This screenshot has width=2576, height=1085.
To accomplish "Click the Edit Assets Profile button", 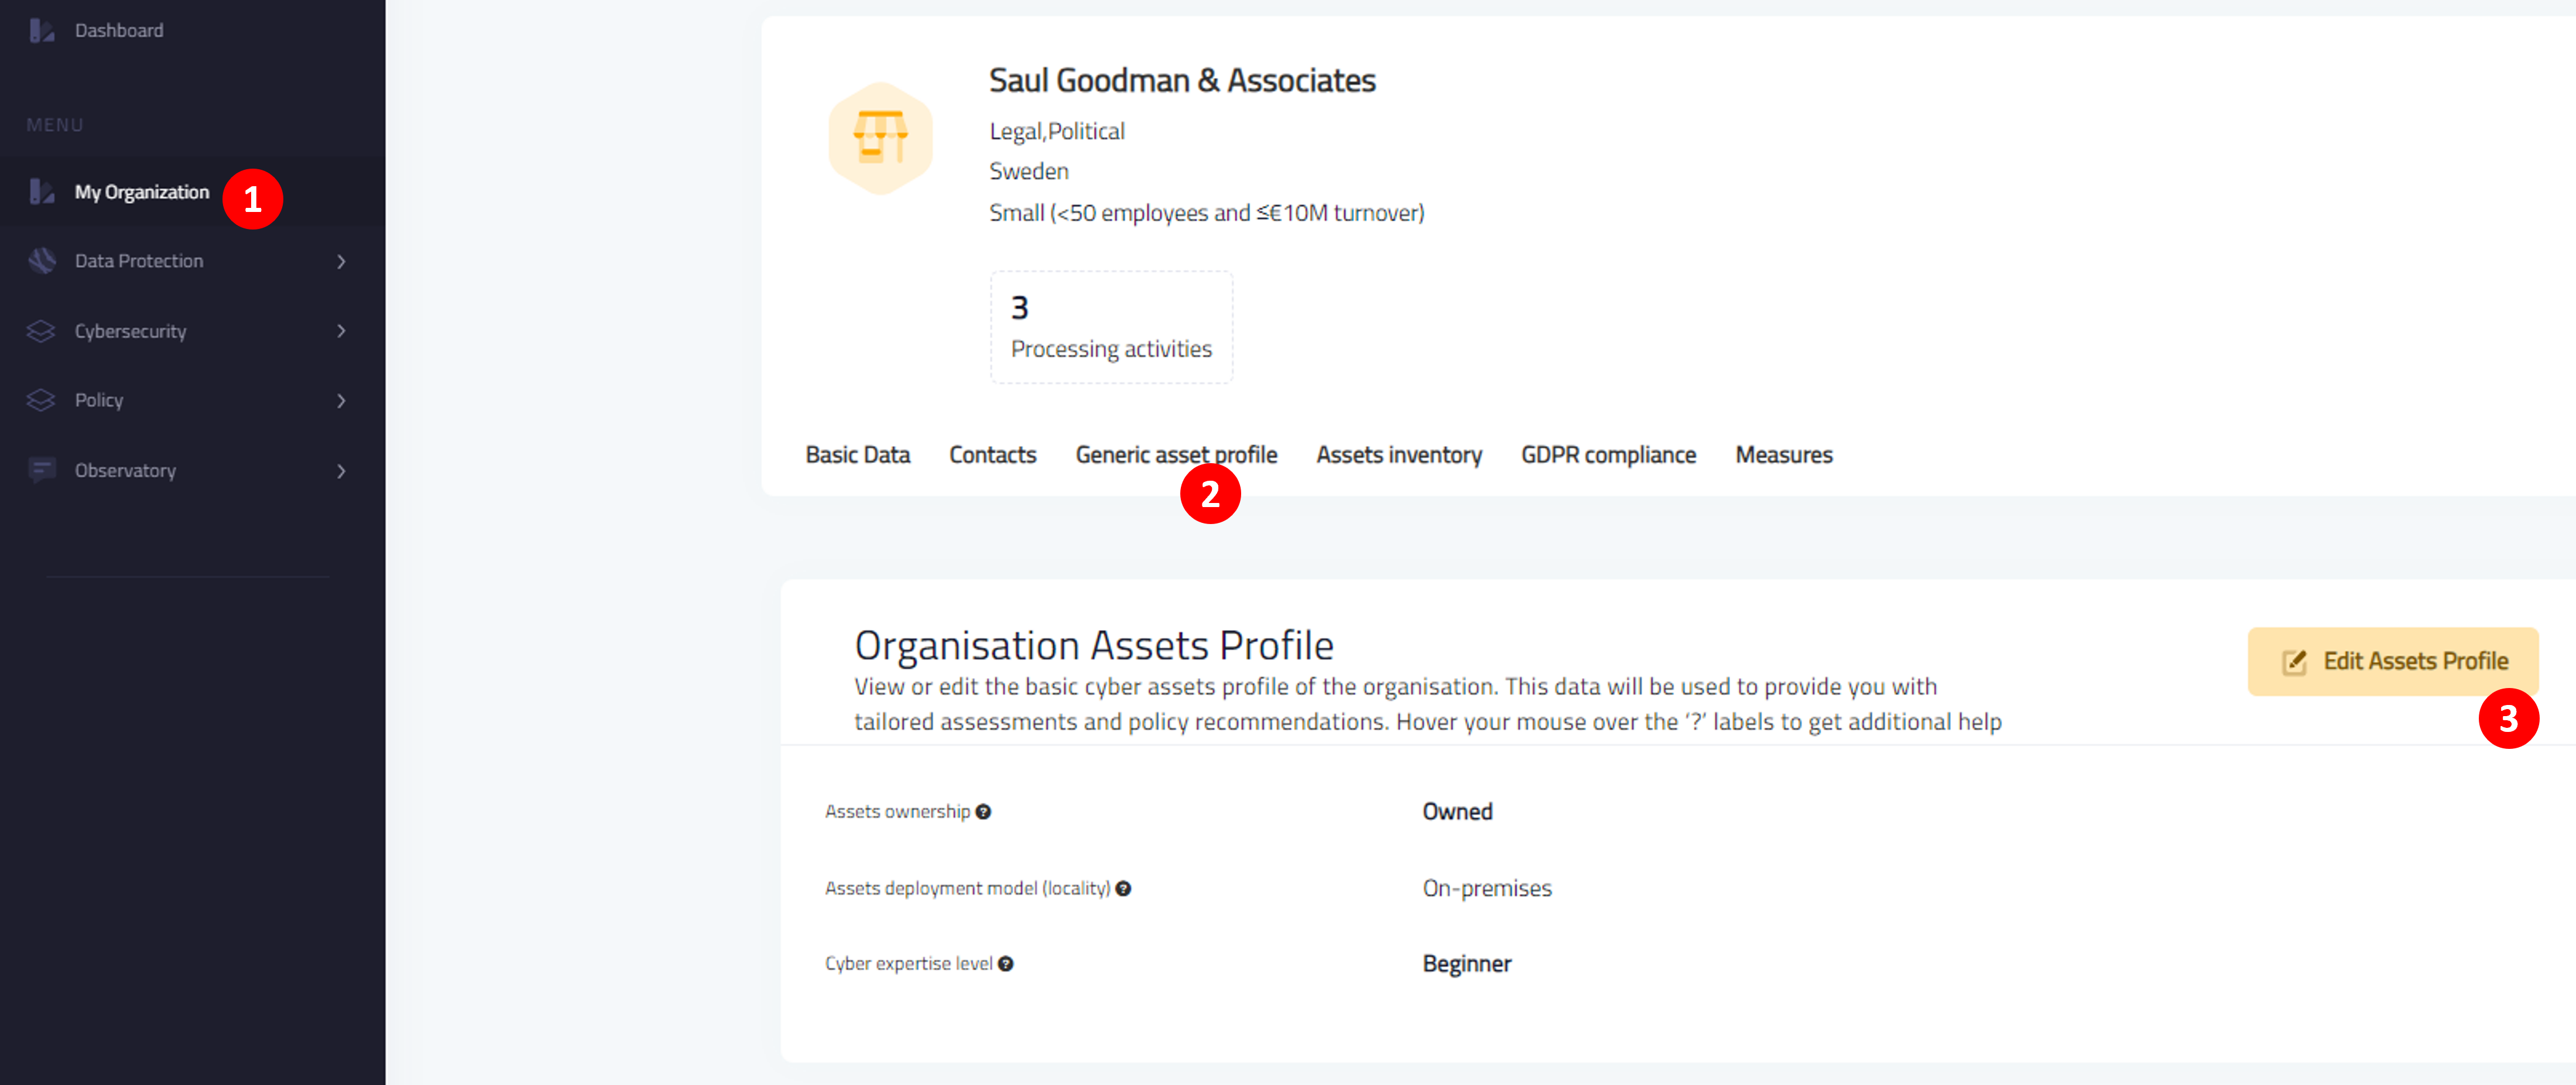I will click(2392, 662).
